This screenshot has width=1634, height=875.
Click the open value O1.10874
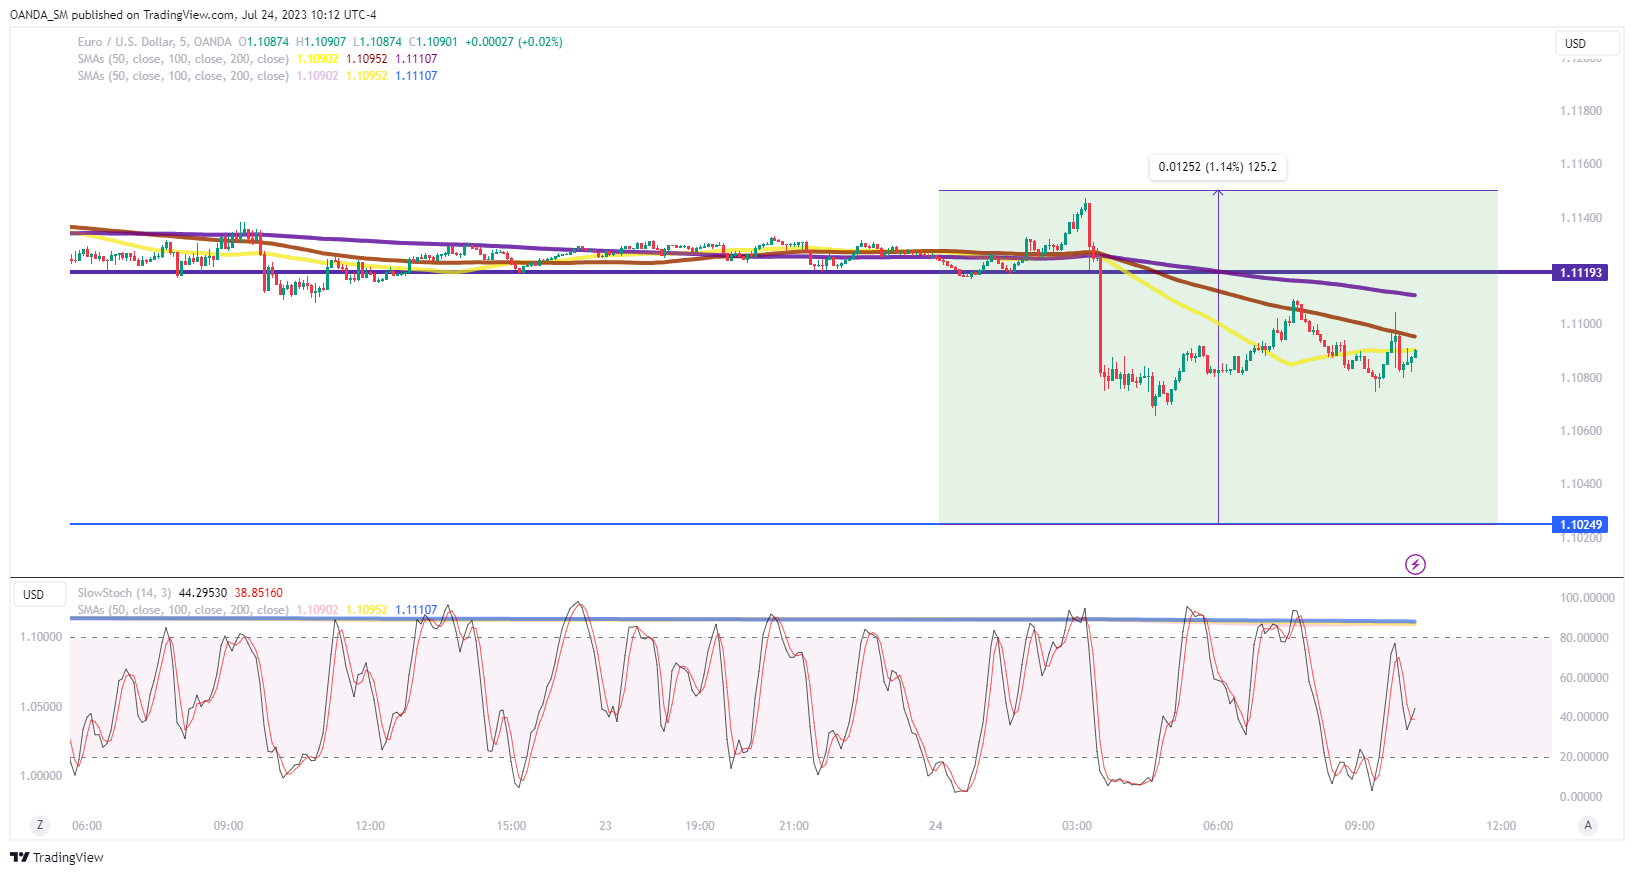pyautogui.click(x=263, y=42)
